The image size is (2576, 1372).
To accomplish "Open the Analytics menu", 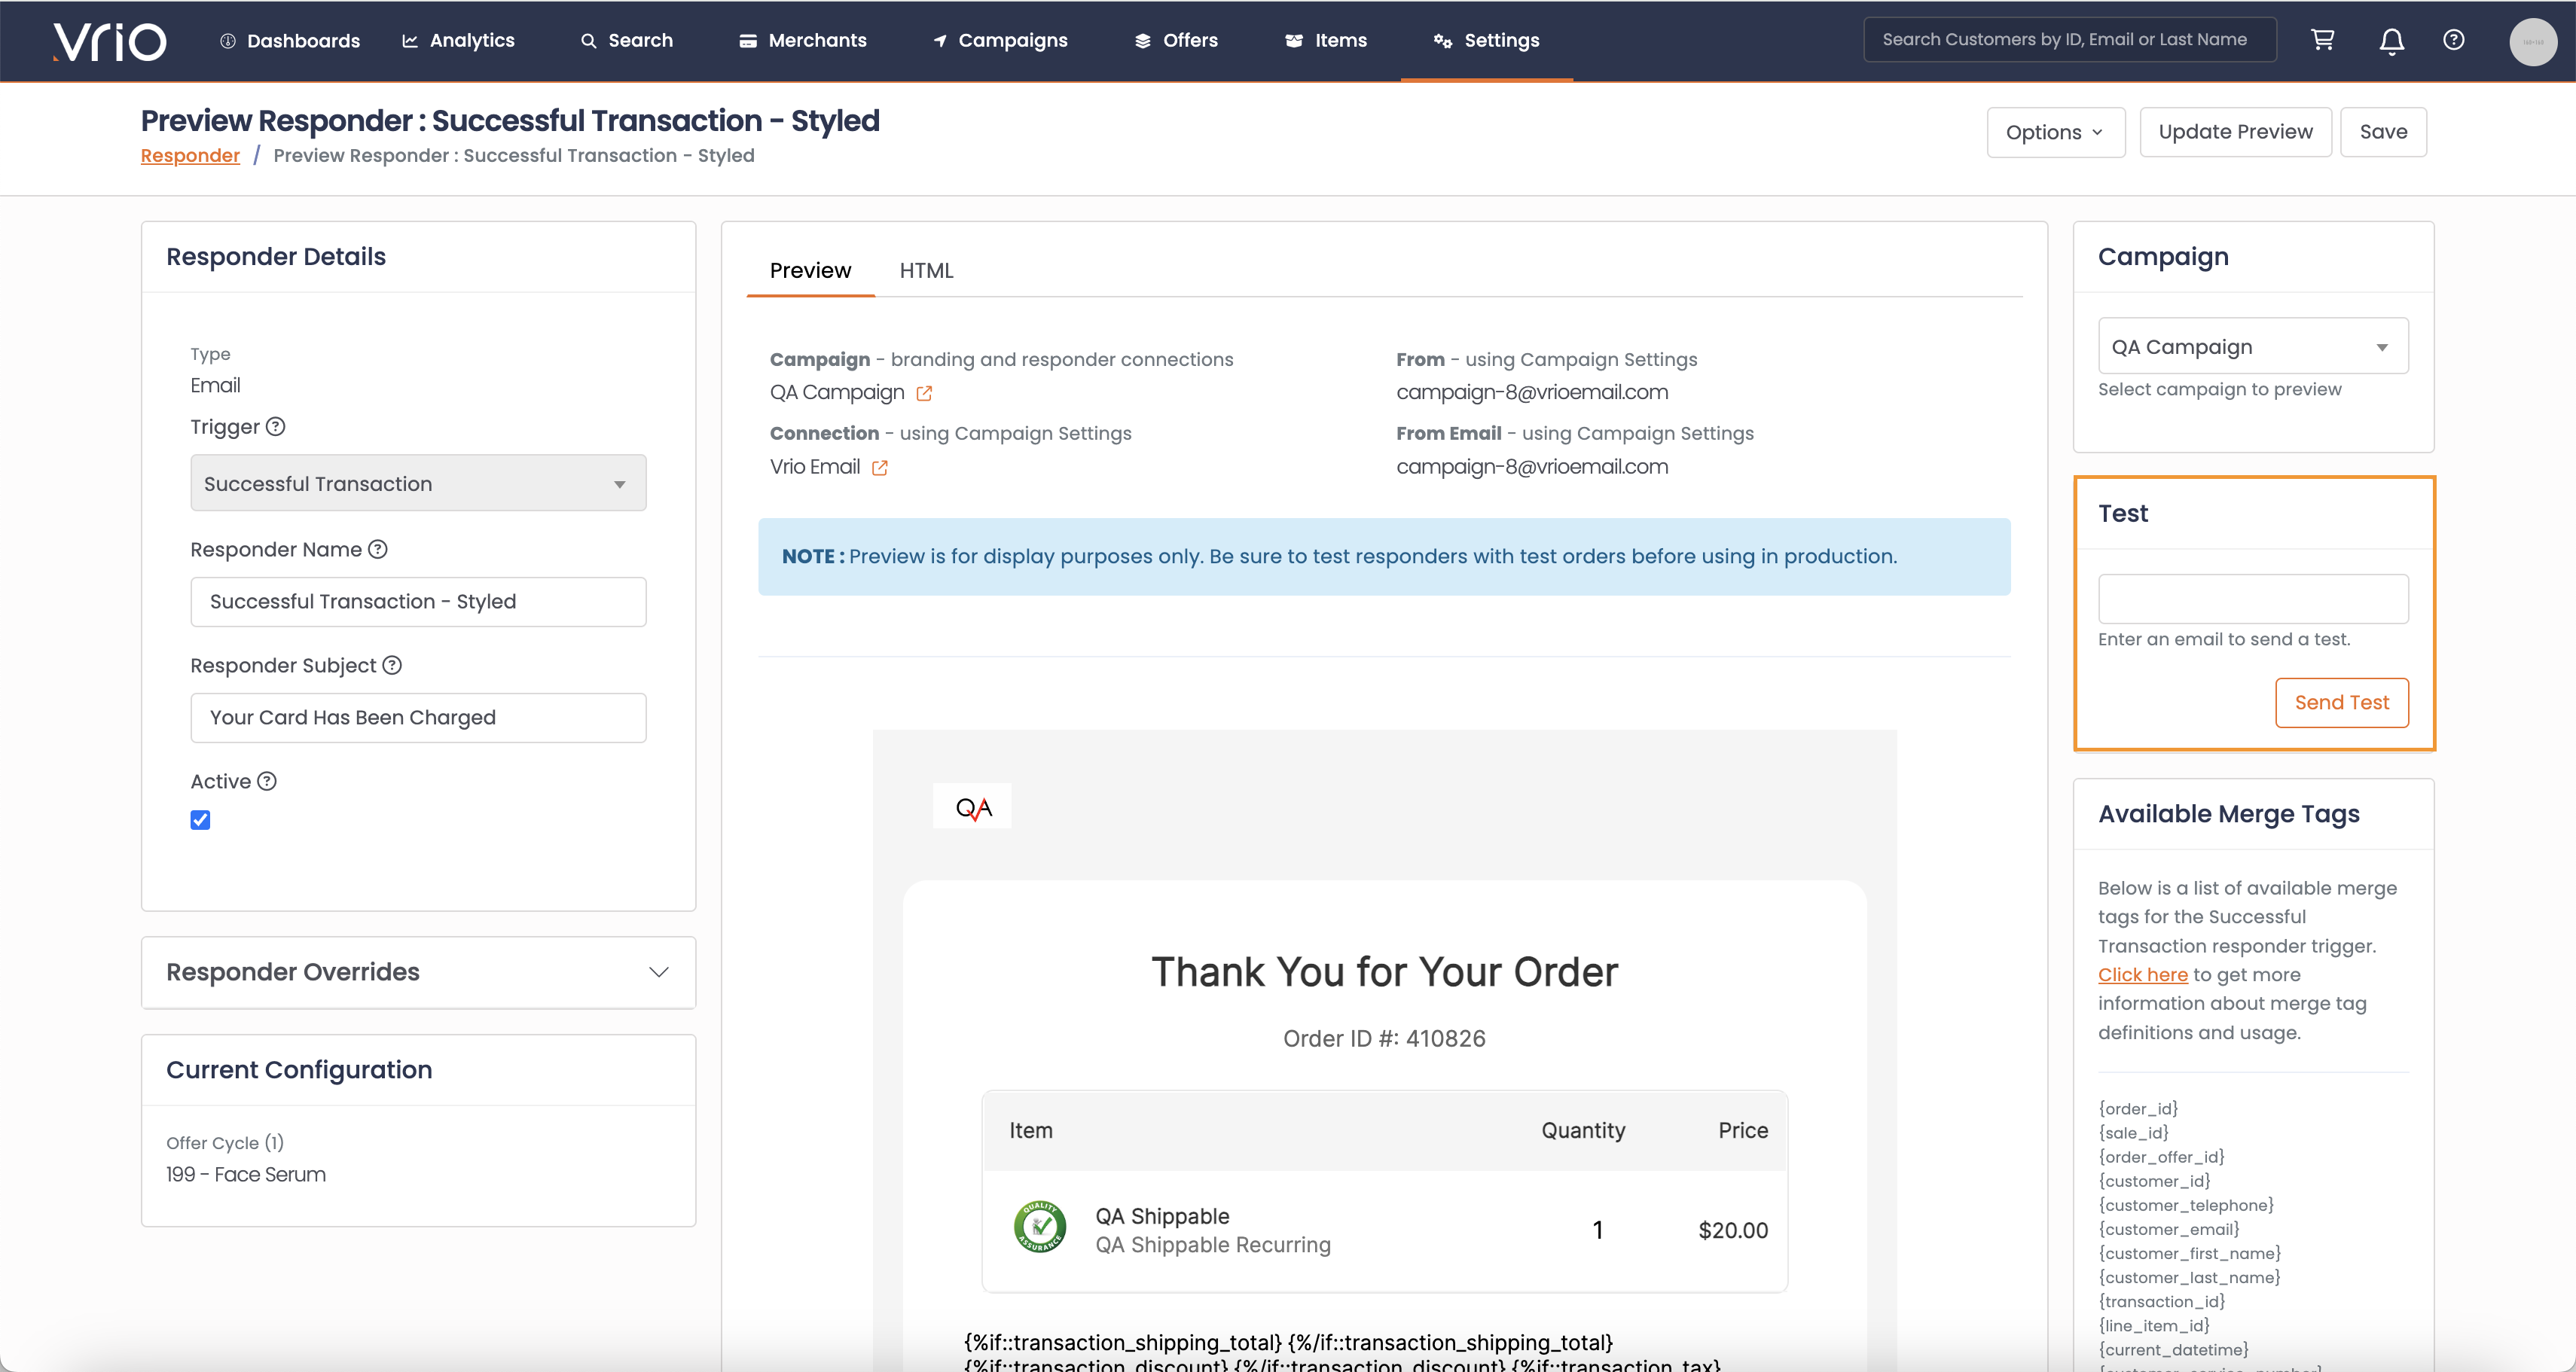I will click(458, 41).
